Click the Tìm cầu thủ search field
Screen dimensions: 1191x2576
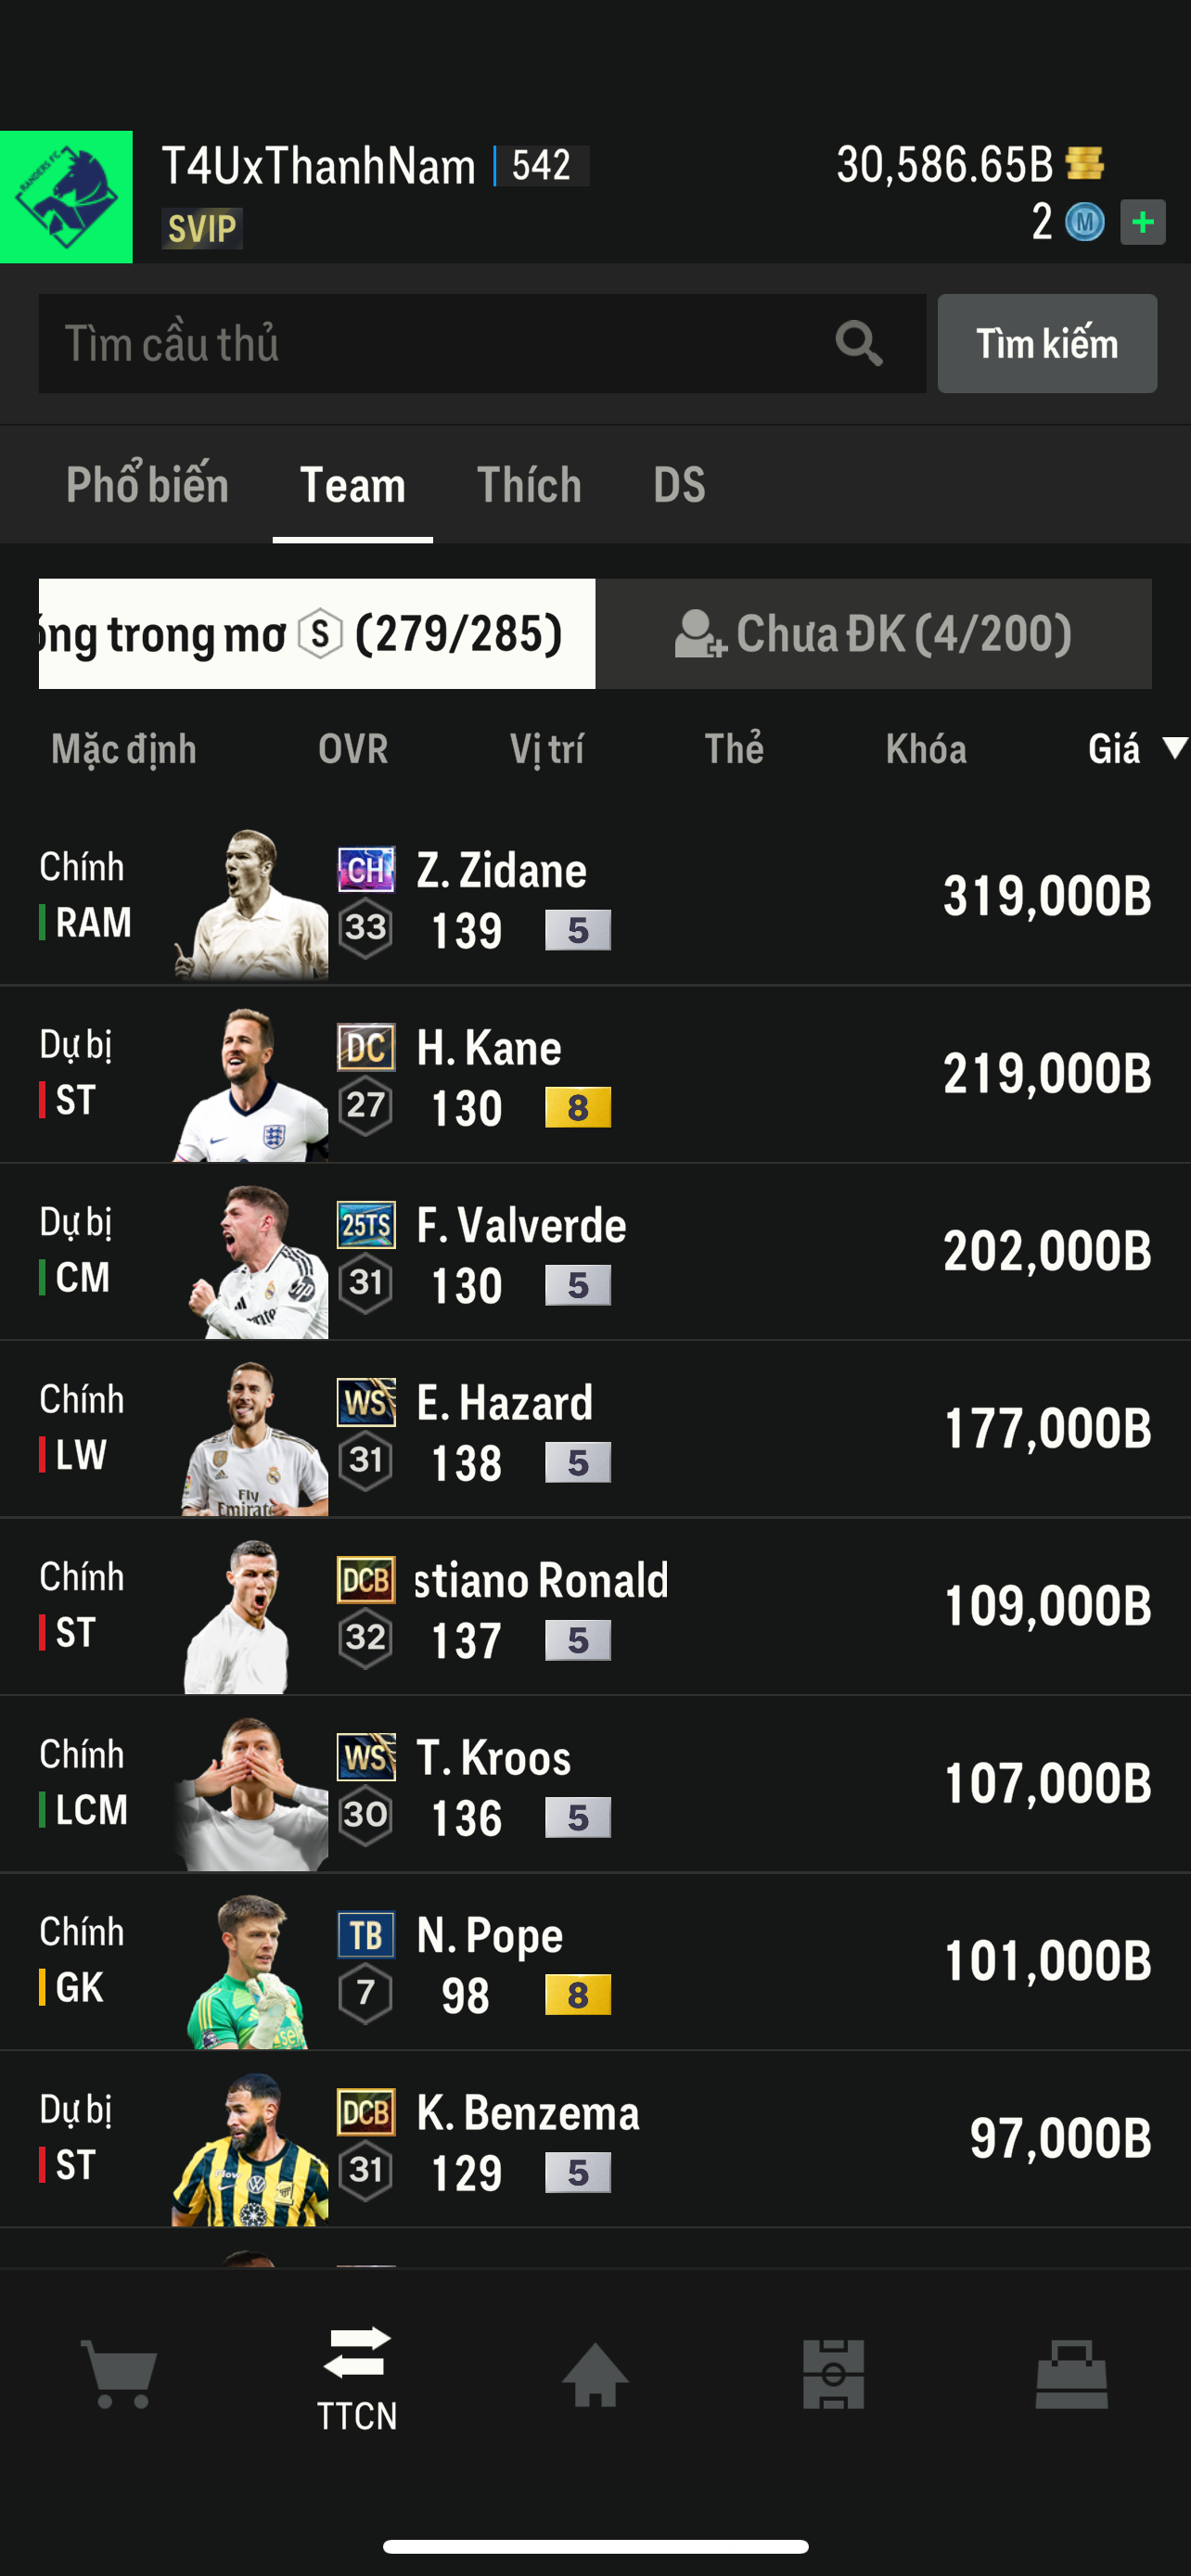[430, 344]
